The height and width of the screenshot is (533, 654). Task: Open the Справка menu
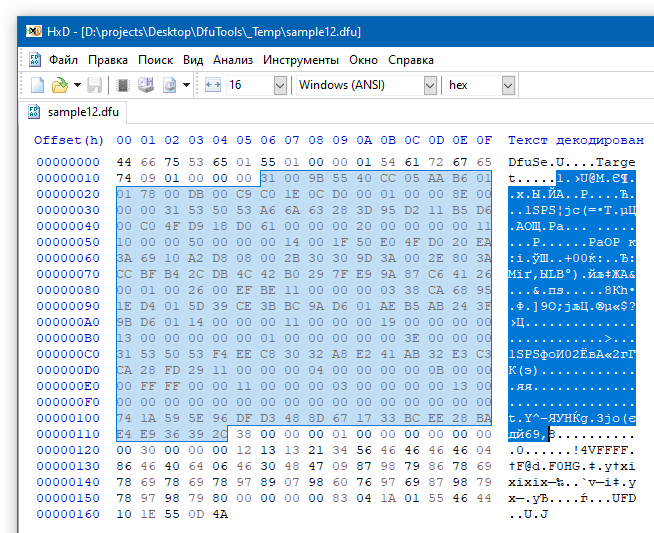(411, 60)
